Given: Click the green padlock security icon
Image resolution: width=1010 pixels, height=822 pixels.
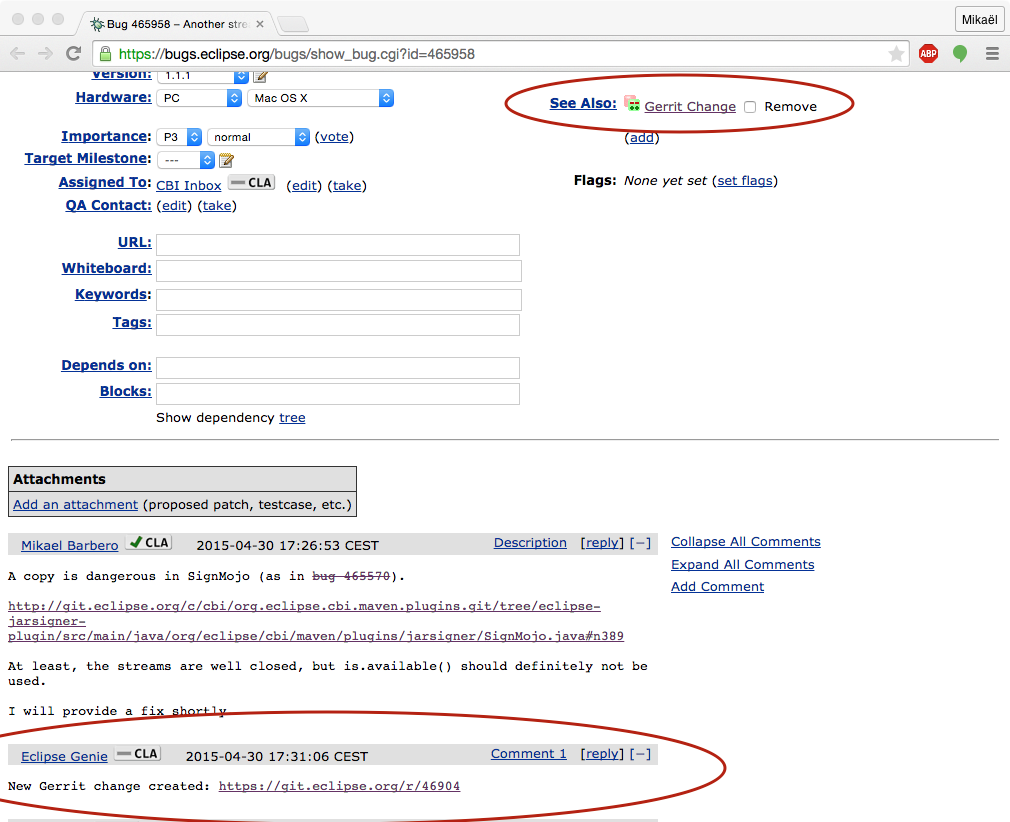Looking at the screenshot, I should (x=105, y=53).
